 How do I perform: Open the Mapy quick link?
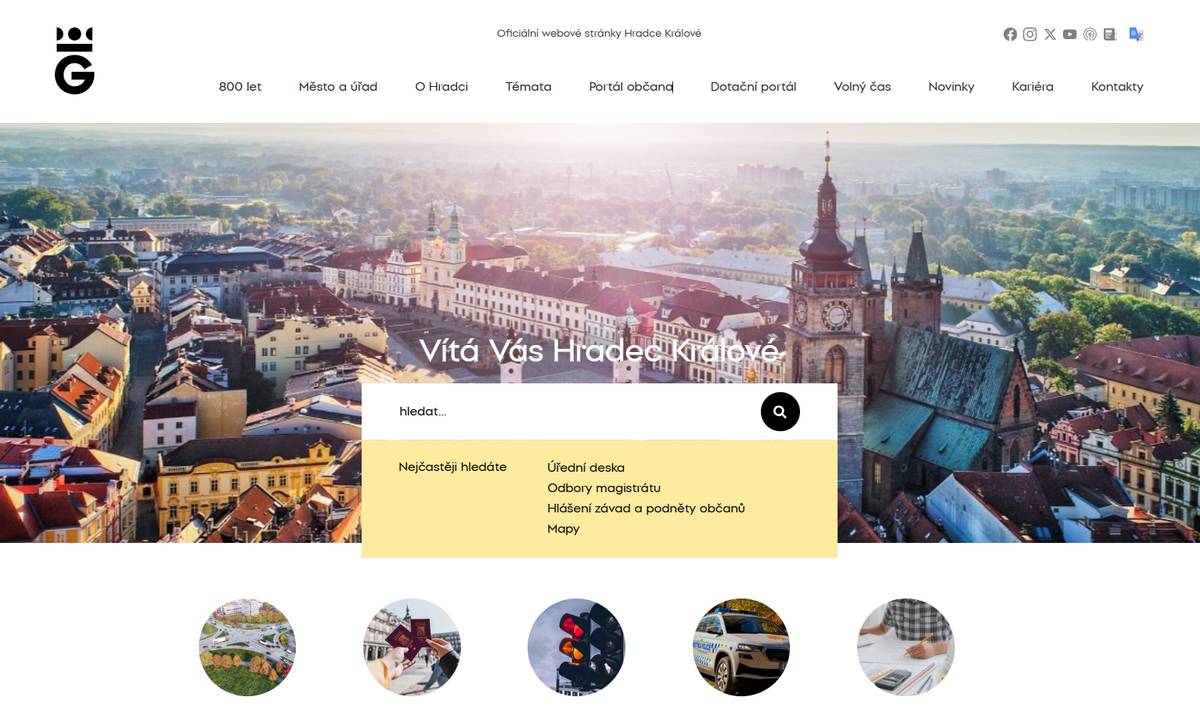(x=563, y=528)
